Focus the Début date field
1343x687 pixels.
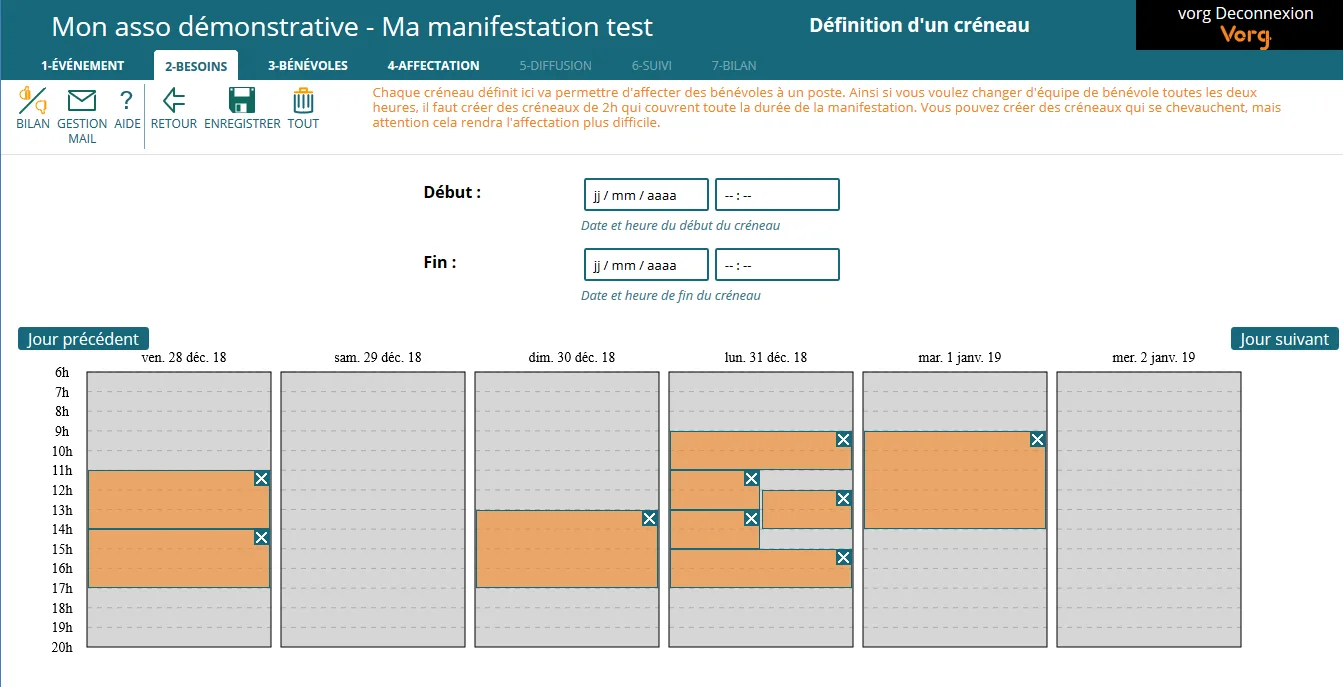(x=646, y=195)
